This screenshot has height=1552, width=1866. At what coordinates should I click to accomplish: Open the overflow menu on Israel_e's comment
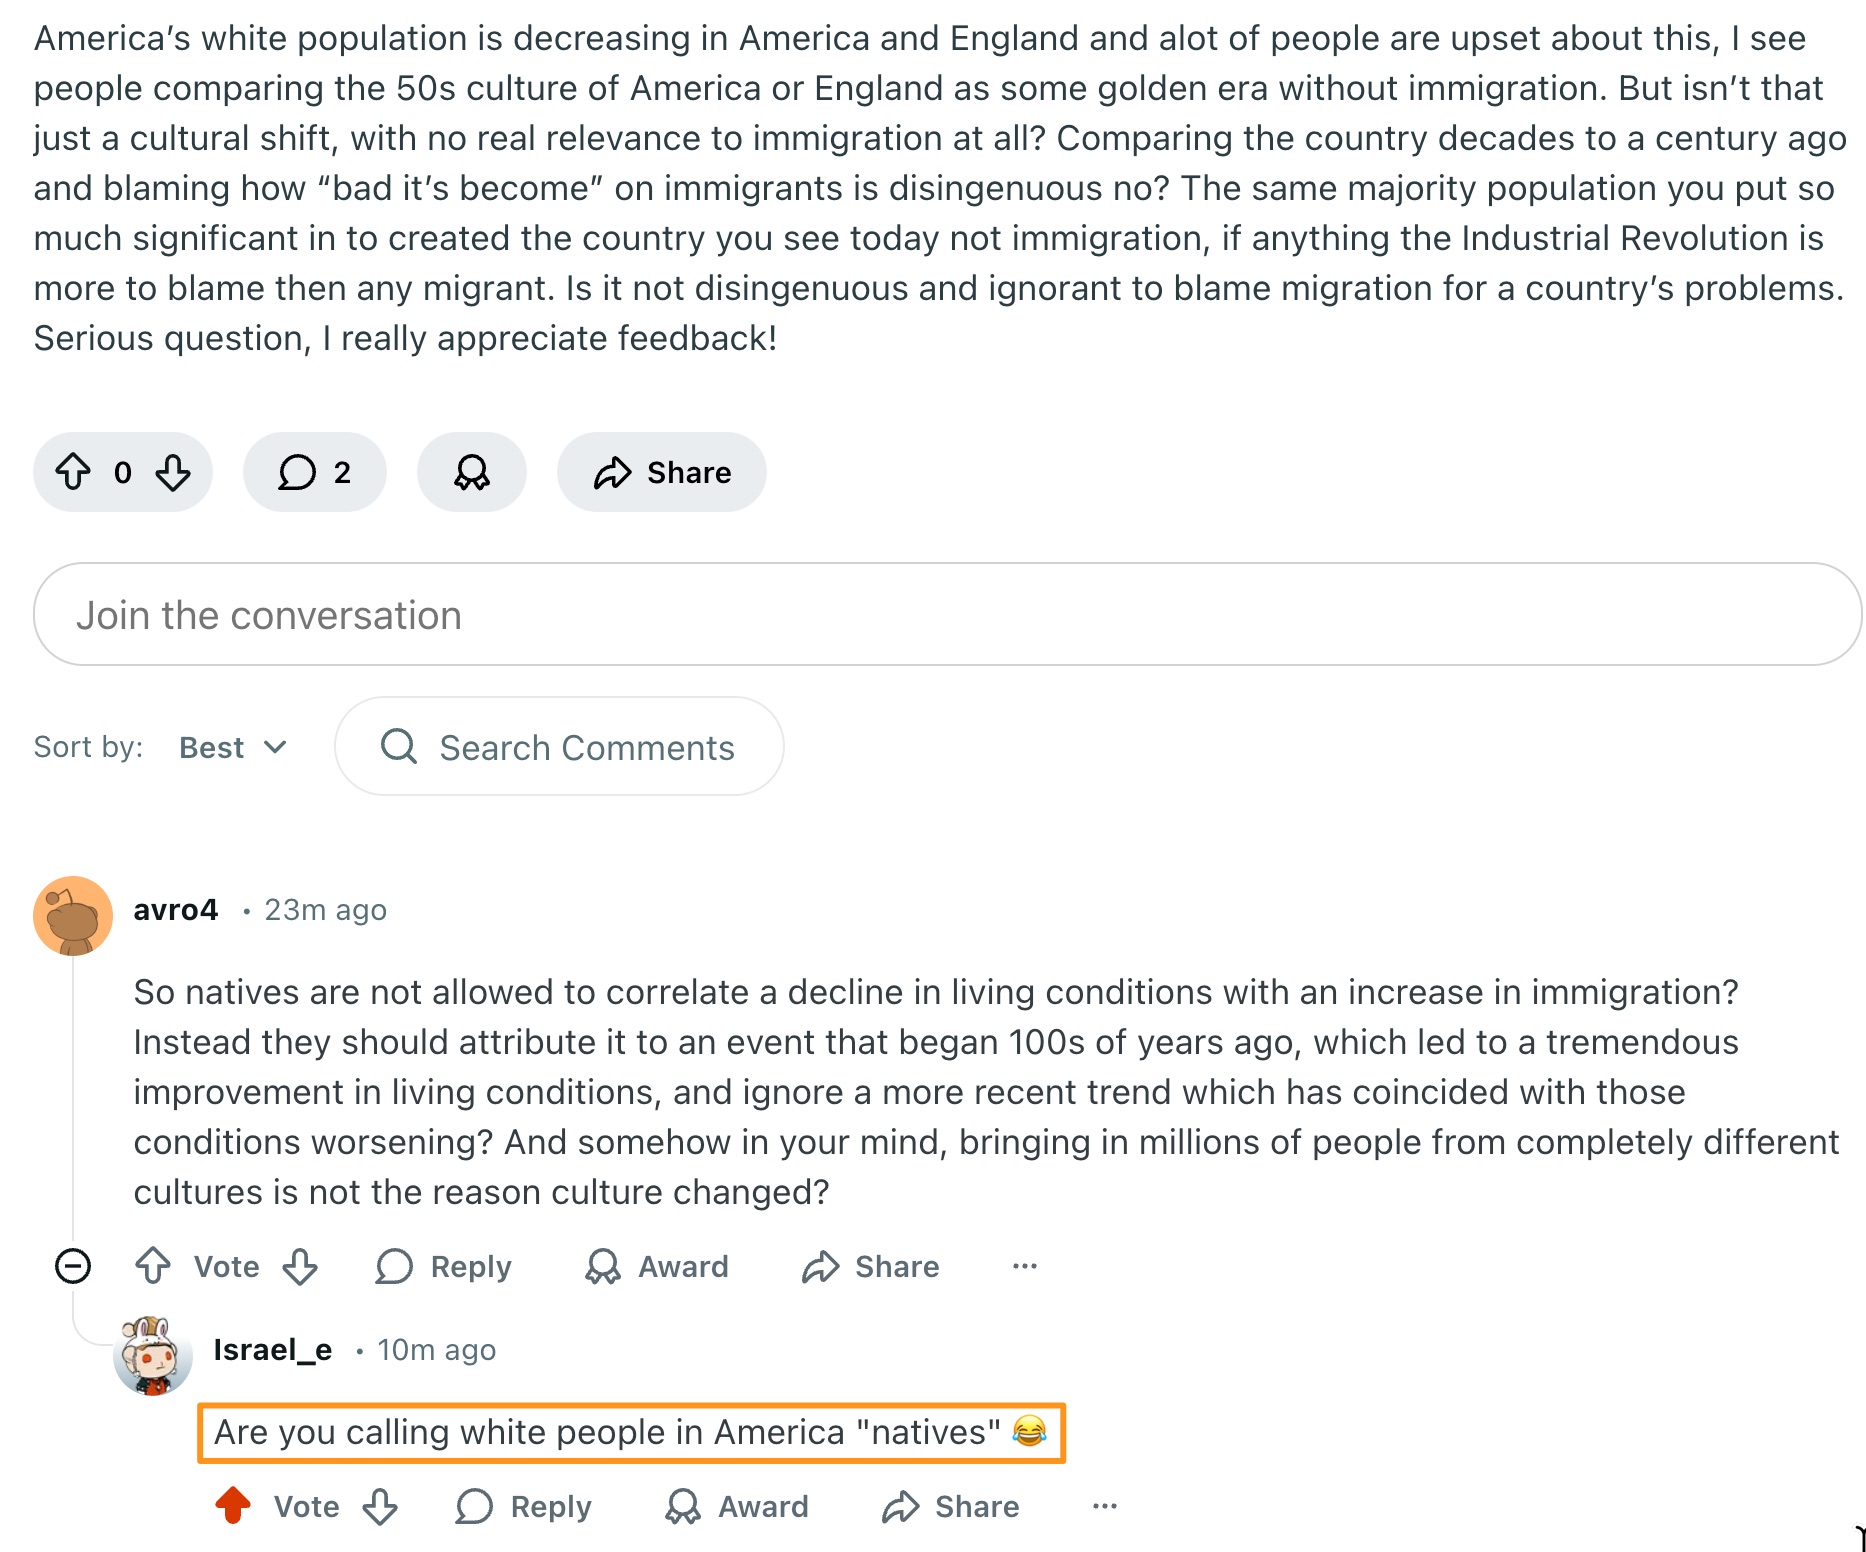[1104, 1506]
